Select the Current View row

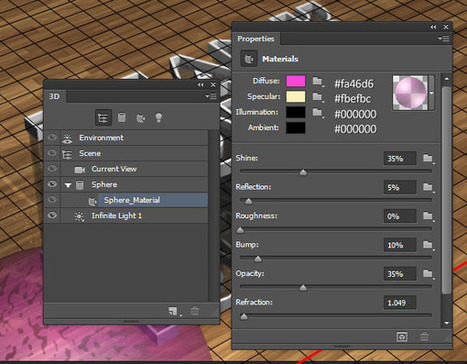click(x=126, y=169)
